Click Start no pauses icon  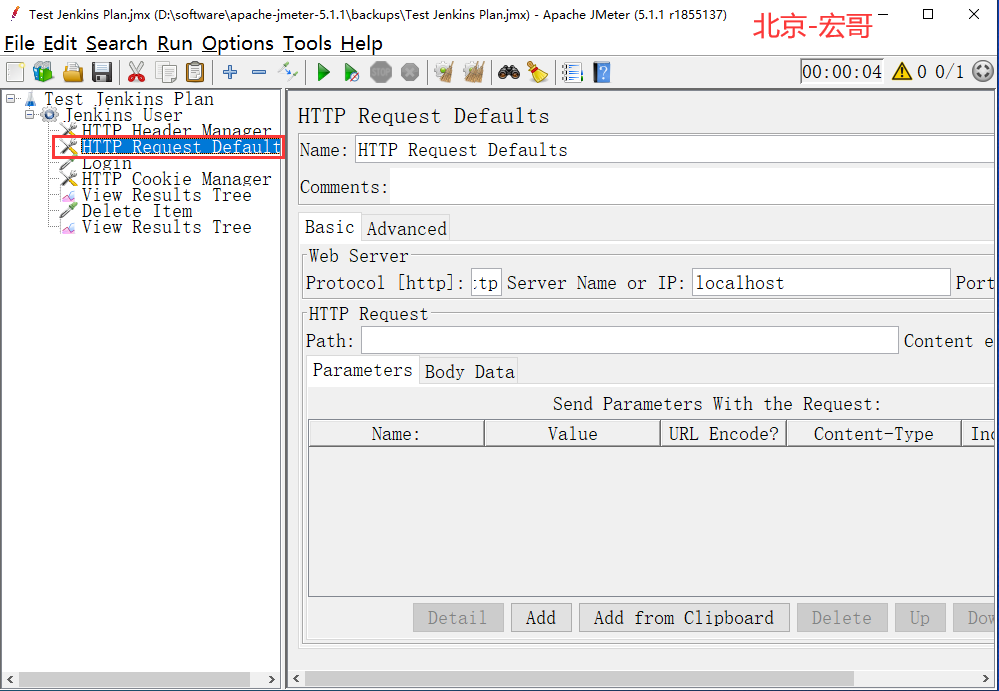(x=352, y=72)
